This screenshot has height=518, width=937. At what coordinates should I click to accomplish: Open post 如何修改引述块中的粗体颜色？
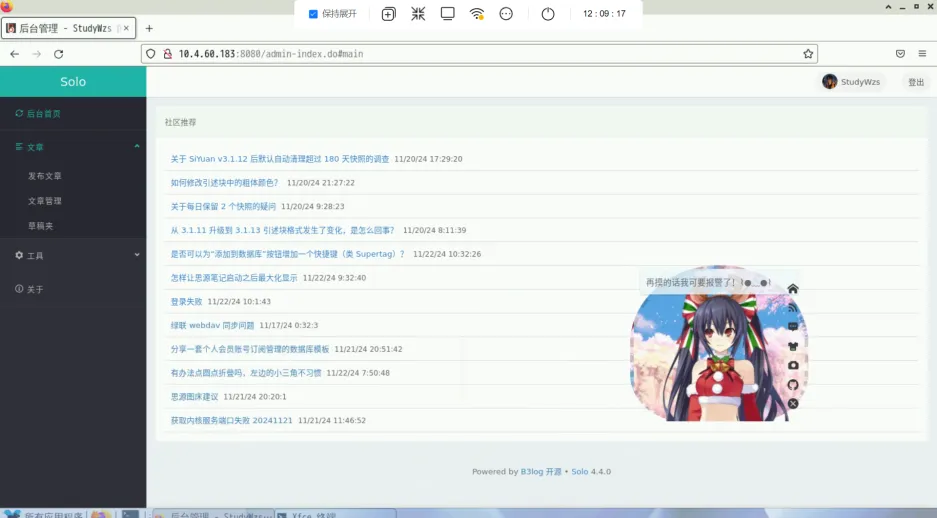pos(224,183)
